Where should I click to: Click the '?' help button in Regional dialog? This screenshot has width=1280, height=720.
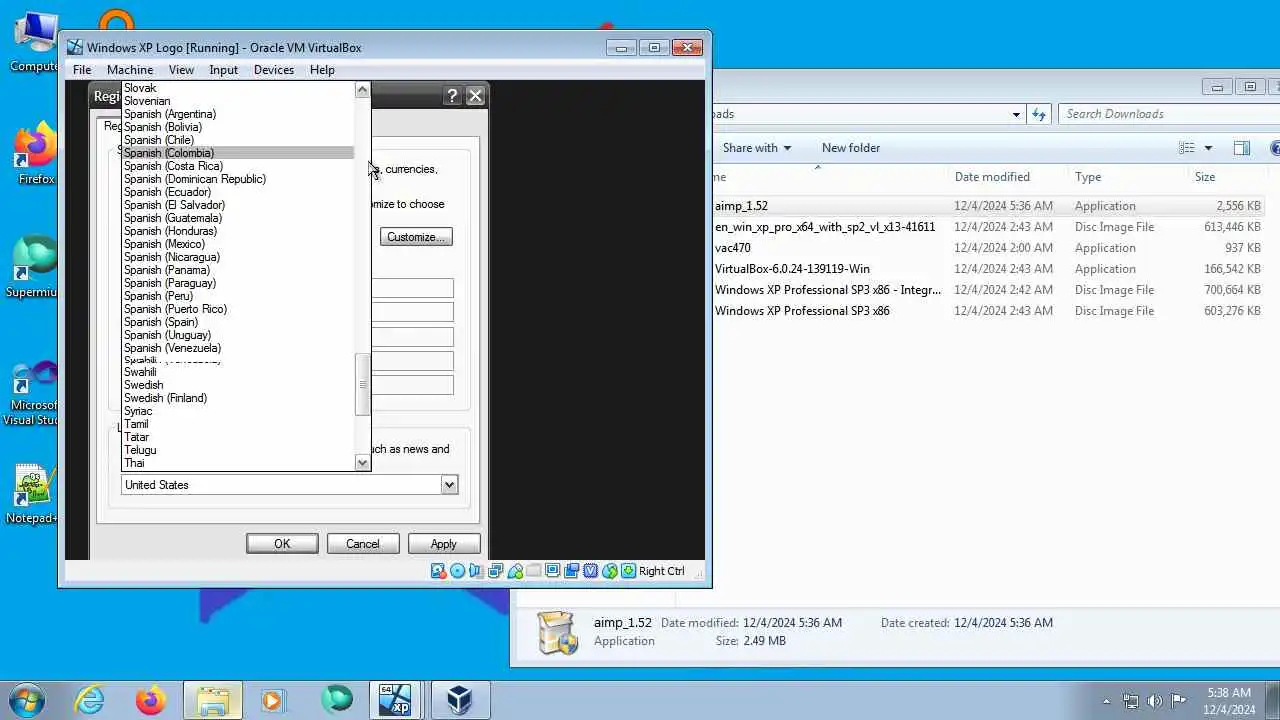[452, 96]
